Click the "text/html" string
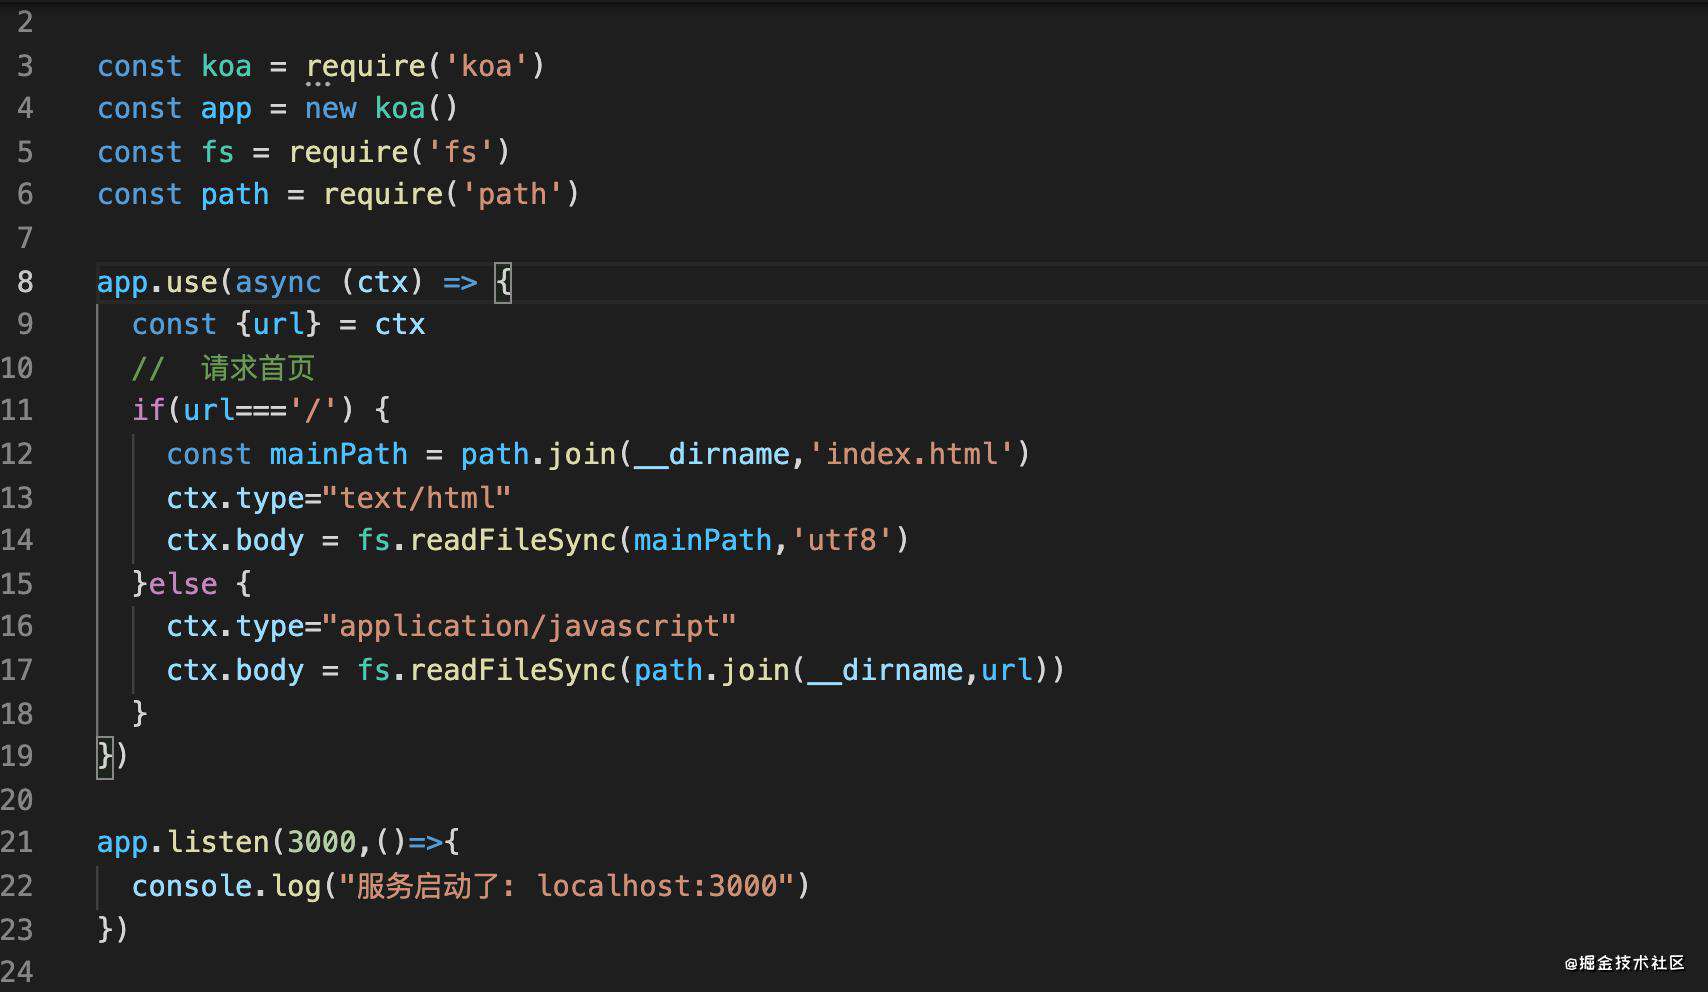1708x992 pixels. coord(417,497)
